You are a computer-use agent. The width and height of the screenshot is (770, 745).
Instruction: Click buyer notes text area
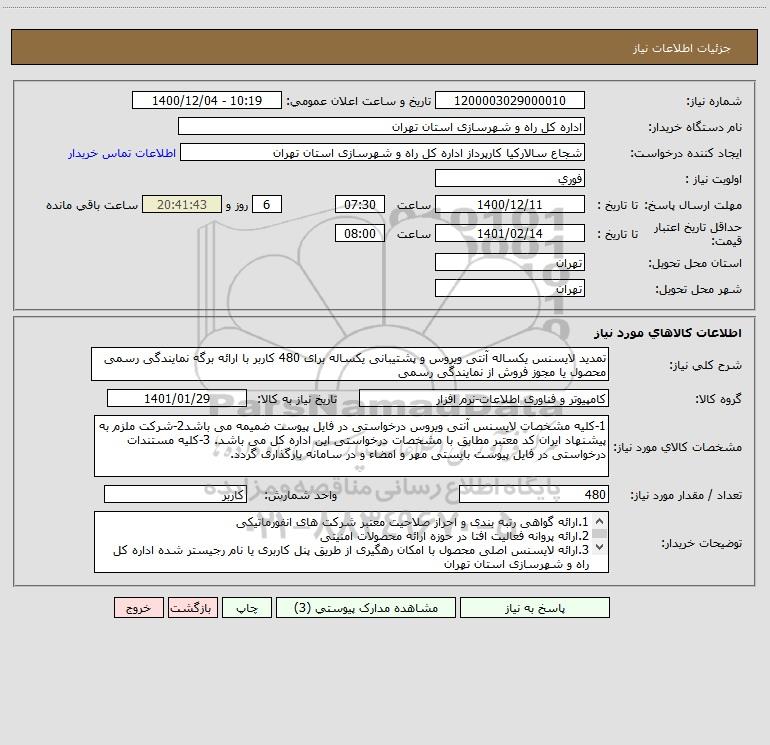351,542
